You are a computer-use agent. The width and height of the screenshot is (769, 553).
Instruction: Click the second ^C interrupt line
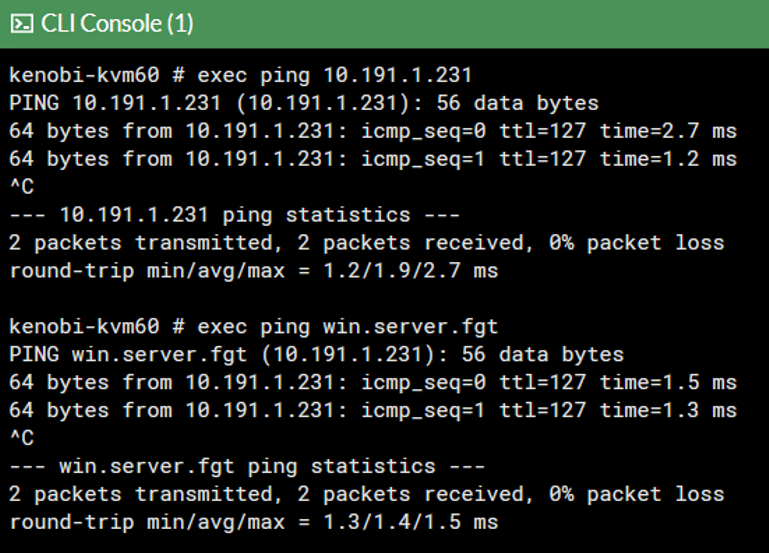[x=21, y=439]
